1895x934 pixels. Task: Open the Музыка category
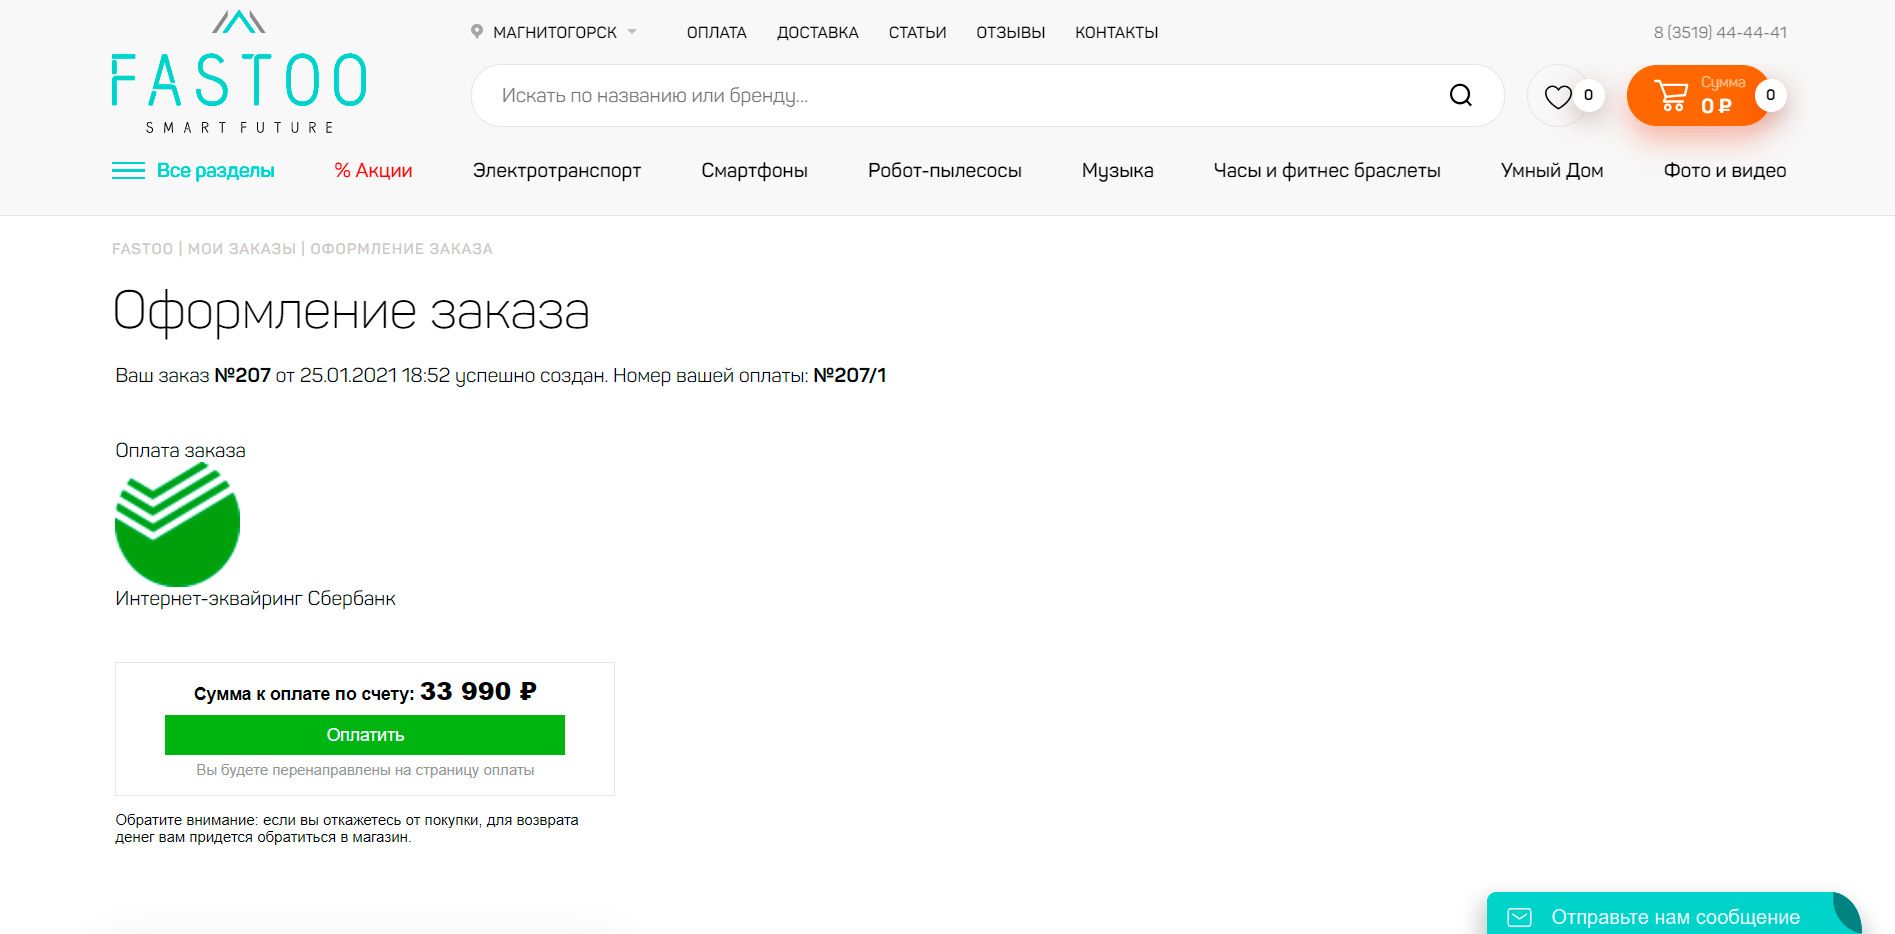coord(1117,170)
